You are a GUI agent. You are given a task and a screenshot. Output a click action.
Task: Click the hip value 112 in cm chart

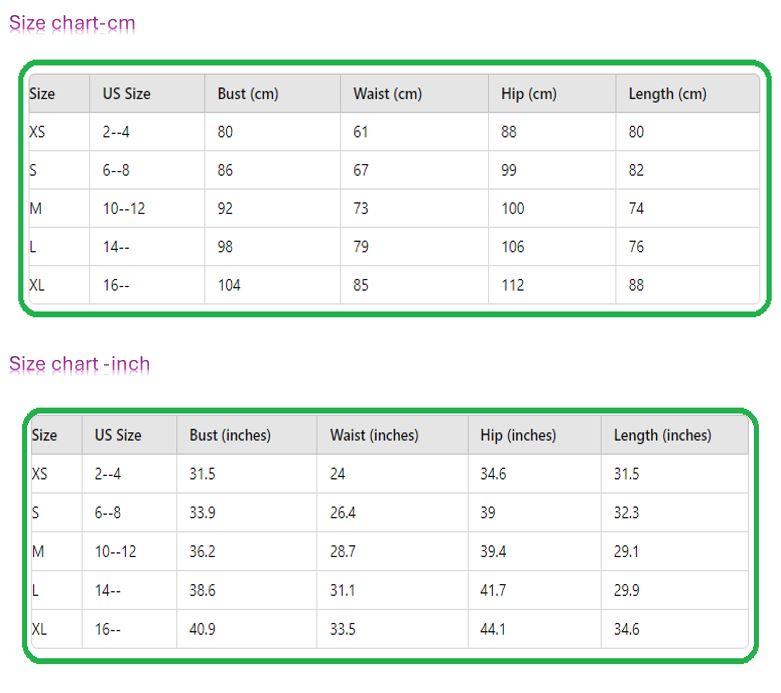(513, 285)
